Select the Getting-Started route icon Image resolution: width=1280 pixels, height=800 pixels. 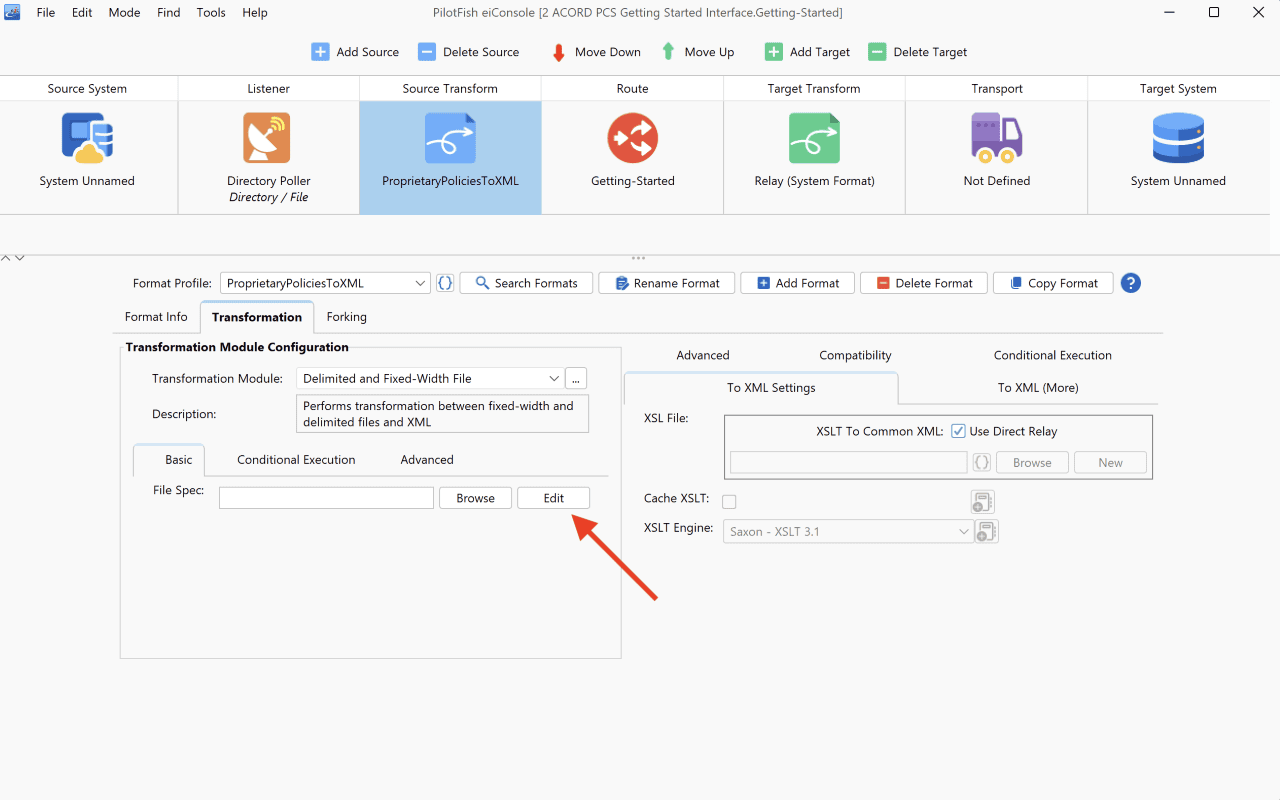(x=632, y=138)
